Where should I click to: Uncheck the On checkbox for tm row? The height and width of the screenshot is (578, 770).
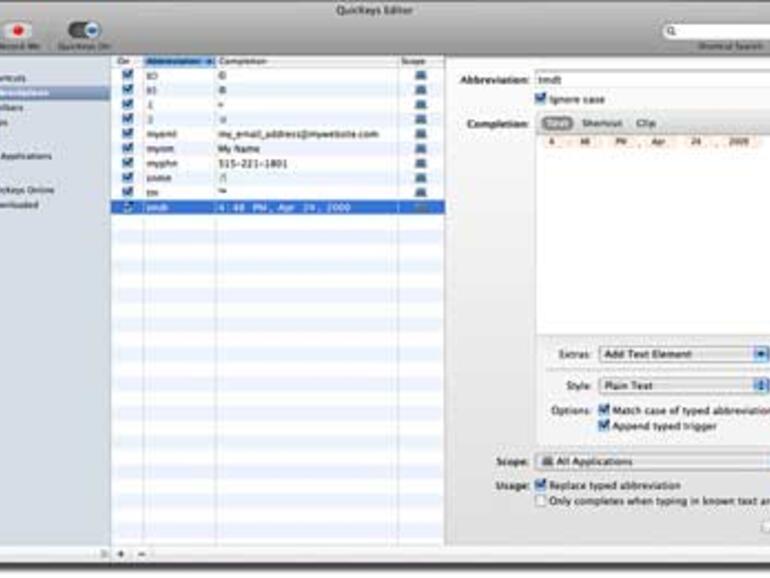(x=127, y=192)
